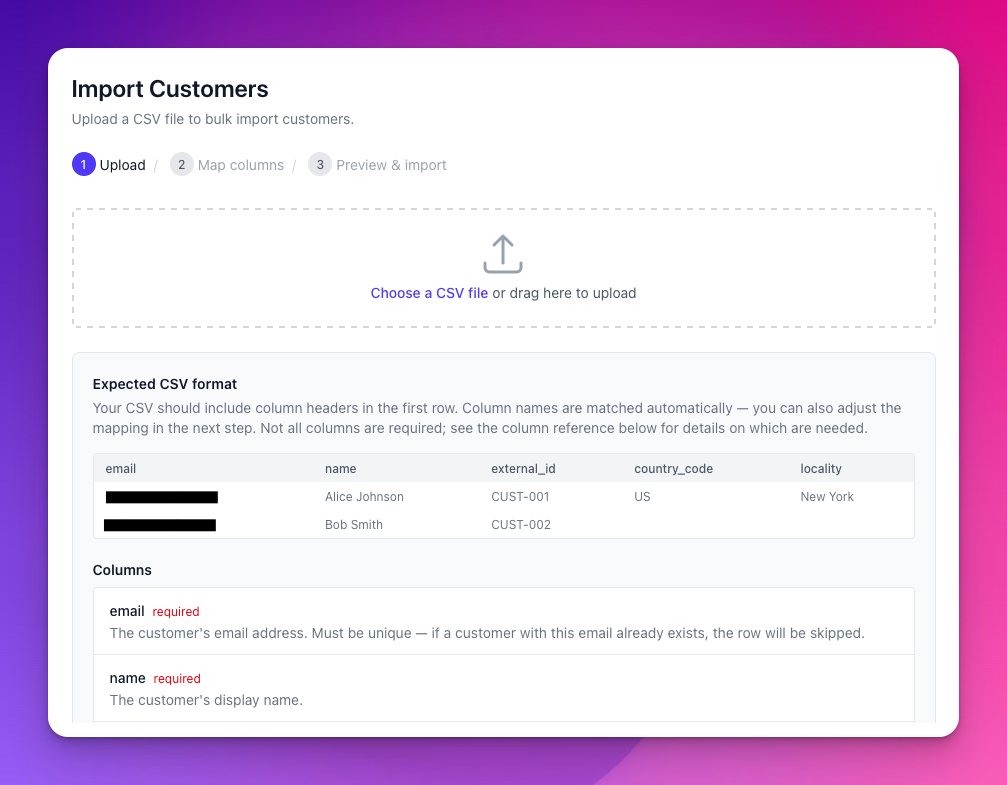Open the Choose a CSV file link
This screenshot has height=785, width=1007.
click(x=429, y=293)
